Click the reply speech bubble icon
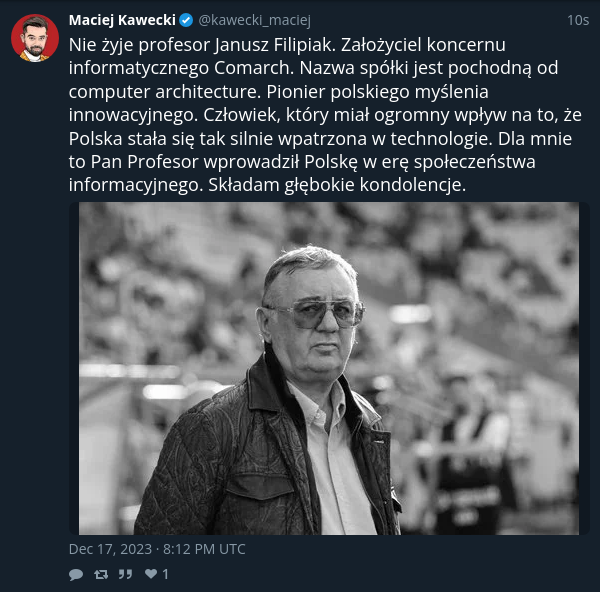The height and width of the screenshot is (592, 600). point(76,574)
